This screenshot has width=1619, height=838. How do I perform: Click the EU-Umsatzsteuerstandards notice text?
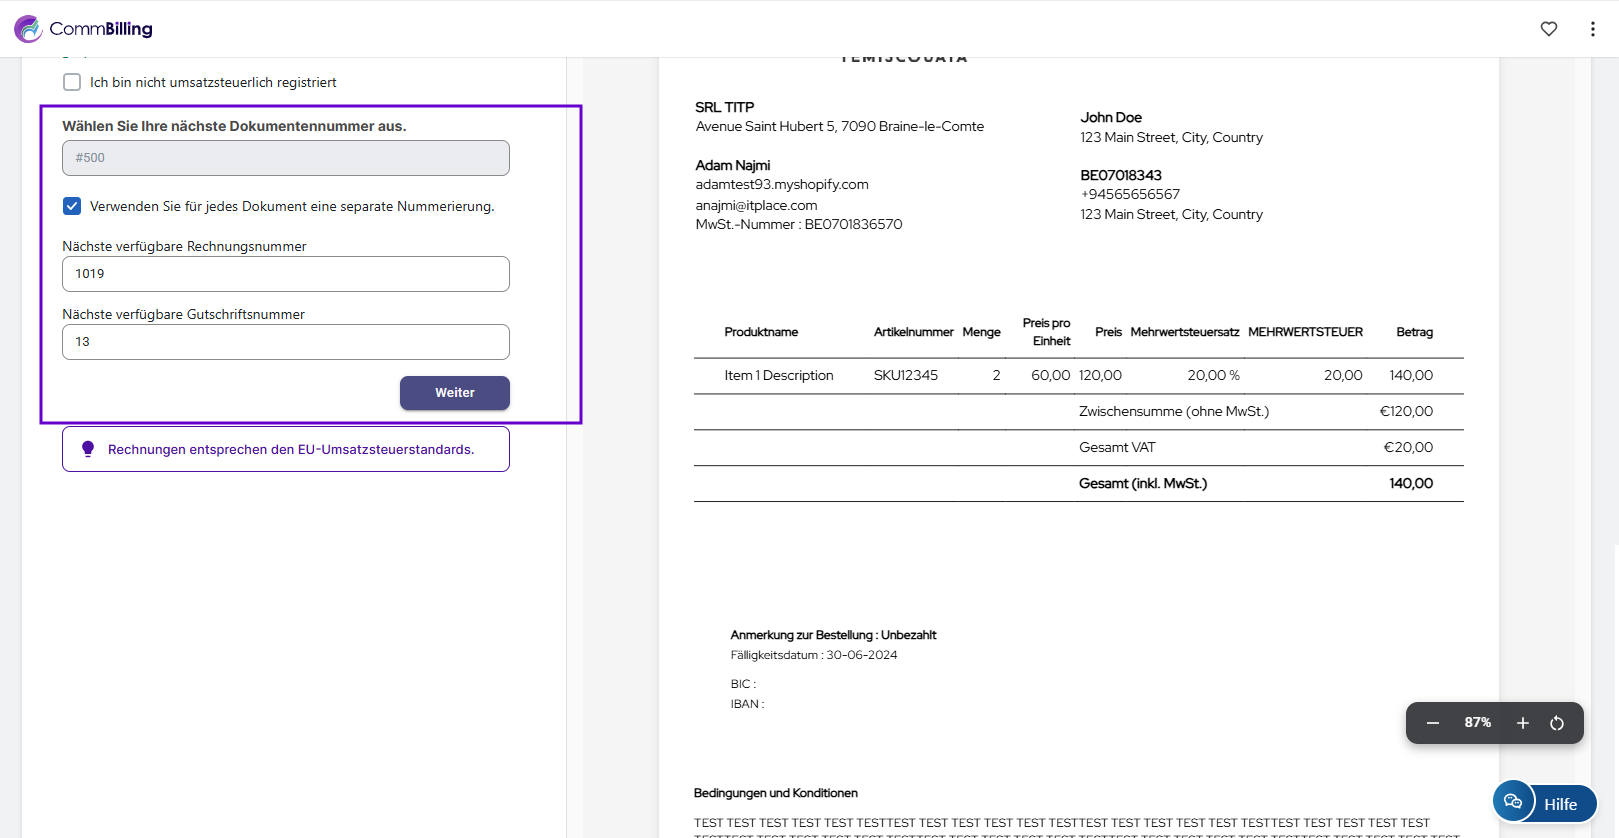point(291,450)
